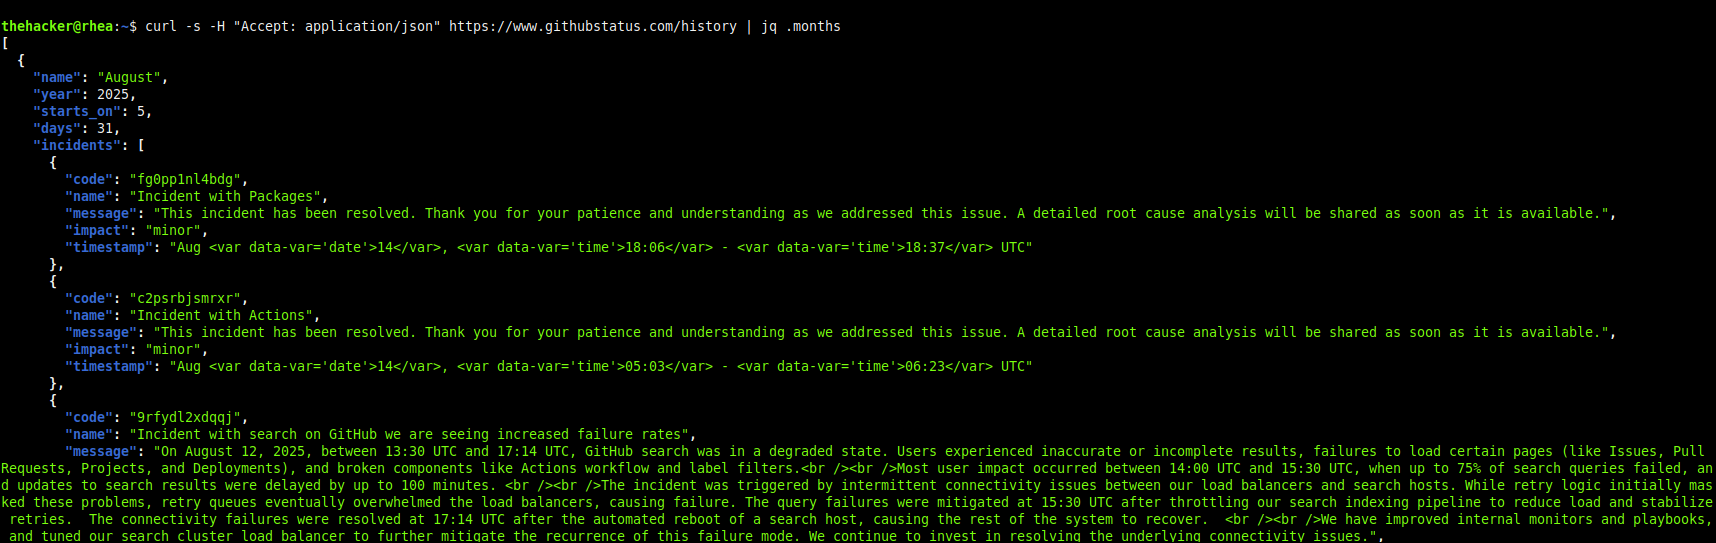This screenshot has height=543, width=1716.
Task: Click the year value 2025
Action: pyautogui.click(x=113, y=95)
